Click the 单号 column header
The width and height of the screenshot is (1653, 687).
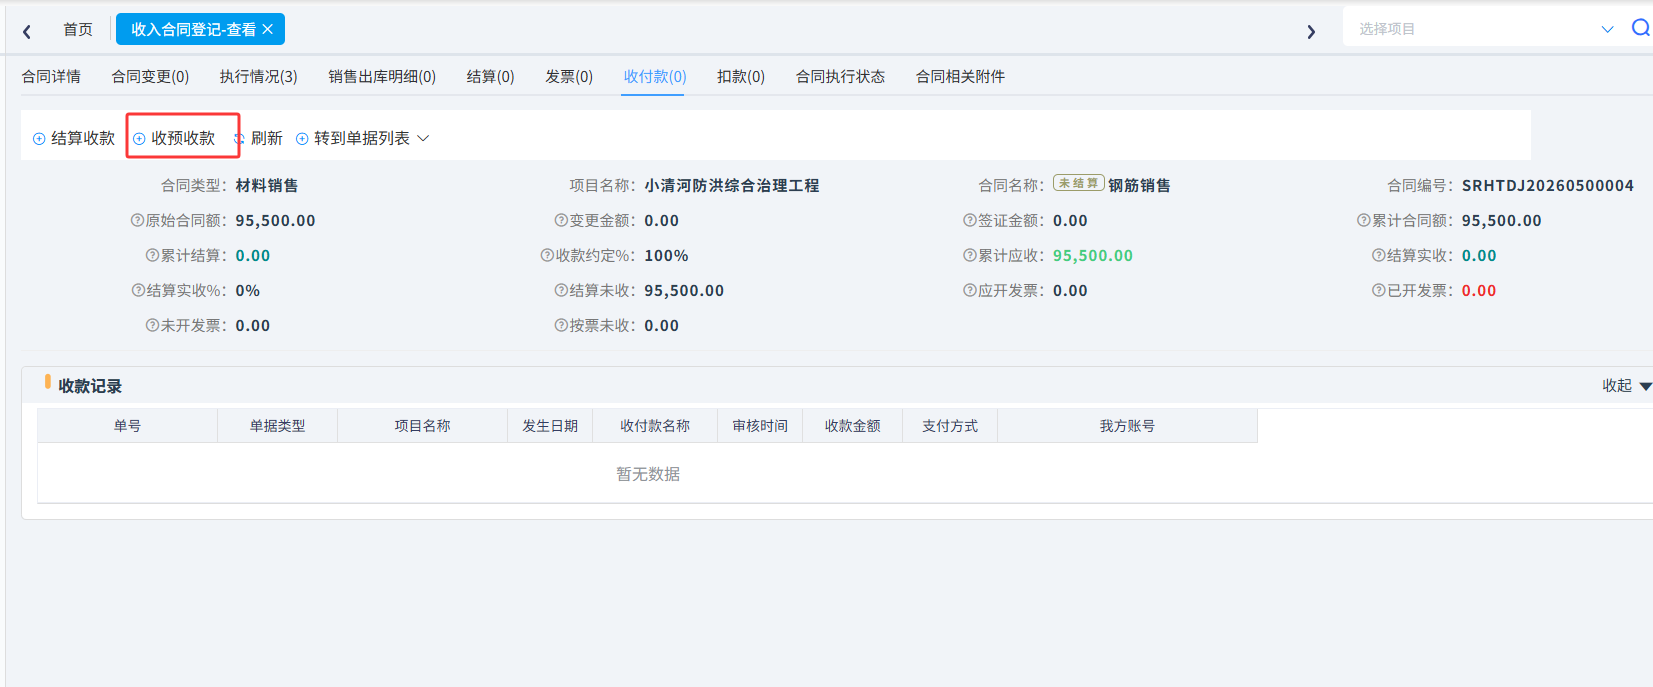click(127, 426)
